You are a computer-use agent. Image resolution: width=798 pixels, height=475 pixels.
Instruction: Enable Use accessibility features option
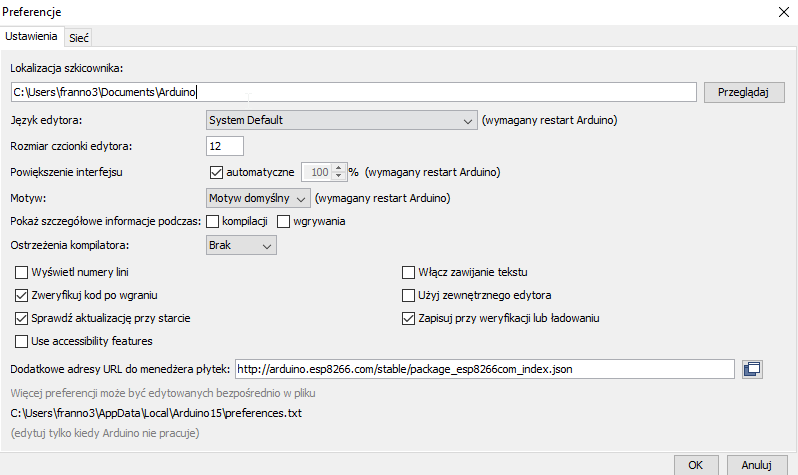click(x=22, y=342)
